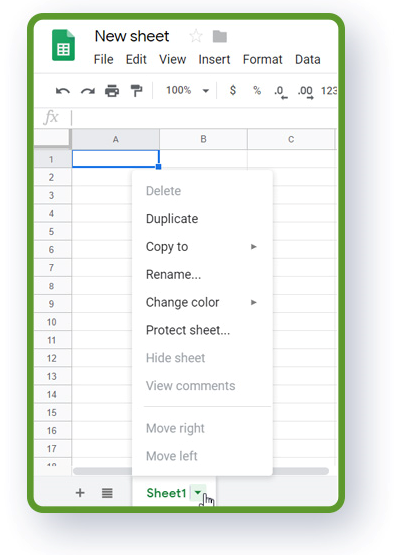The width and height of the screenshot is (420, 555).
Task: Activate the paint format tool
Action: coord(136,91)
